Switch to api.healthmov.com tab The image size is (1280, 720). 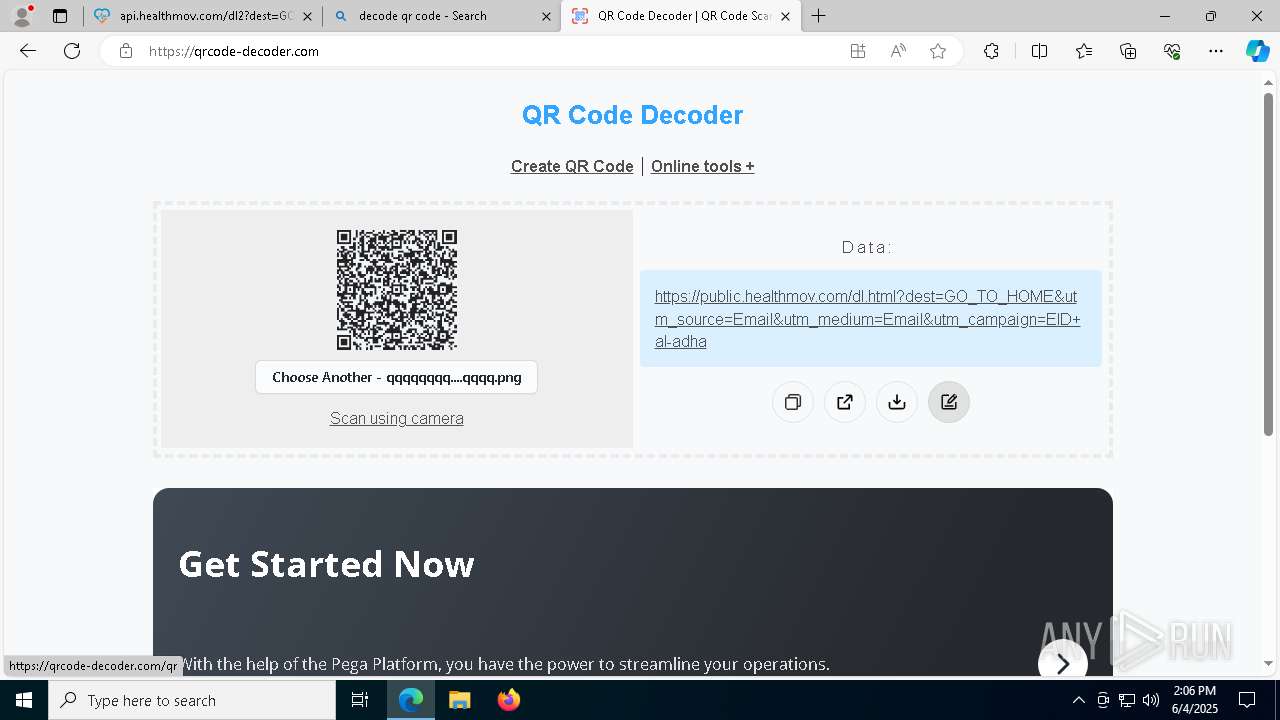click(x=202, y=16)
